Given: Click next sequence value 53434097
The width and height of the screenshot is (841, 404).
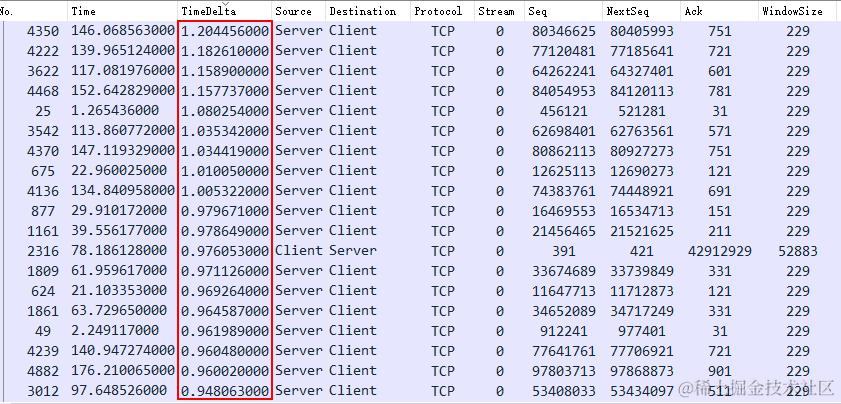Looking at the screenshot, I should tap(641, 391).
